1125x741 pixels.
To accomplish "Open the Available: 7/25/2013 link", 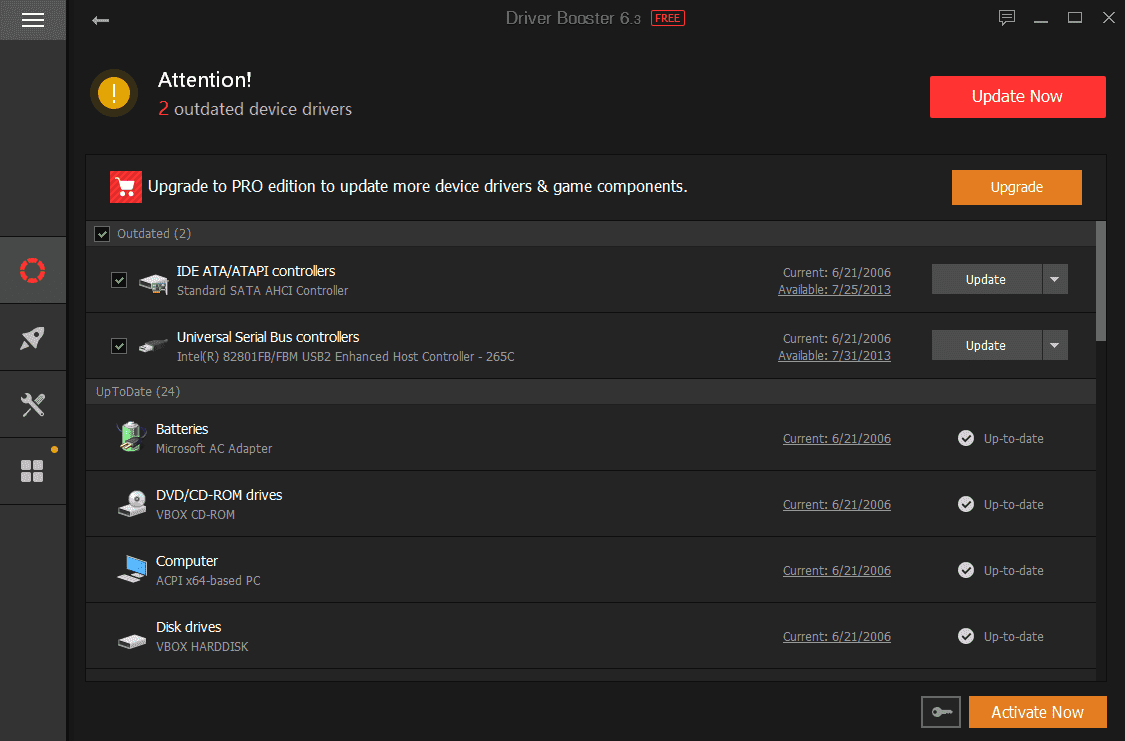I will click(834, 290).
